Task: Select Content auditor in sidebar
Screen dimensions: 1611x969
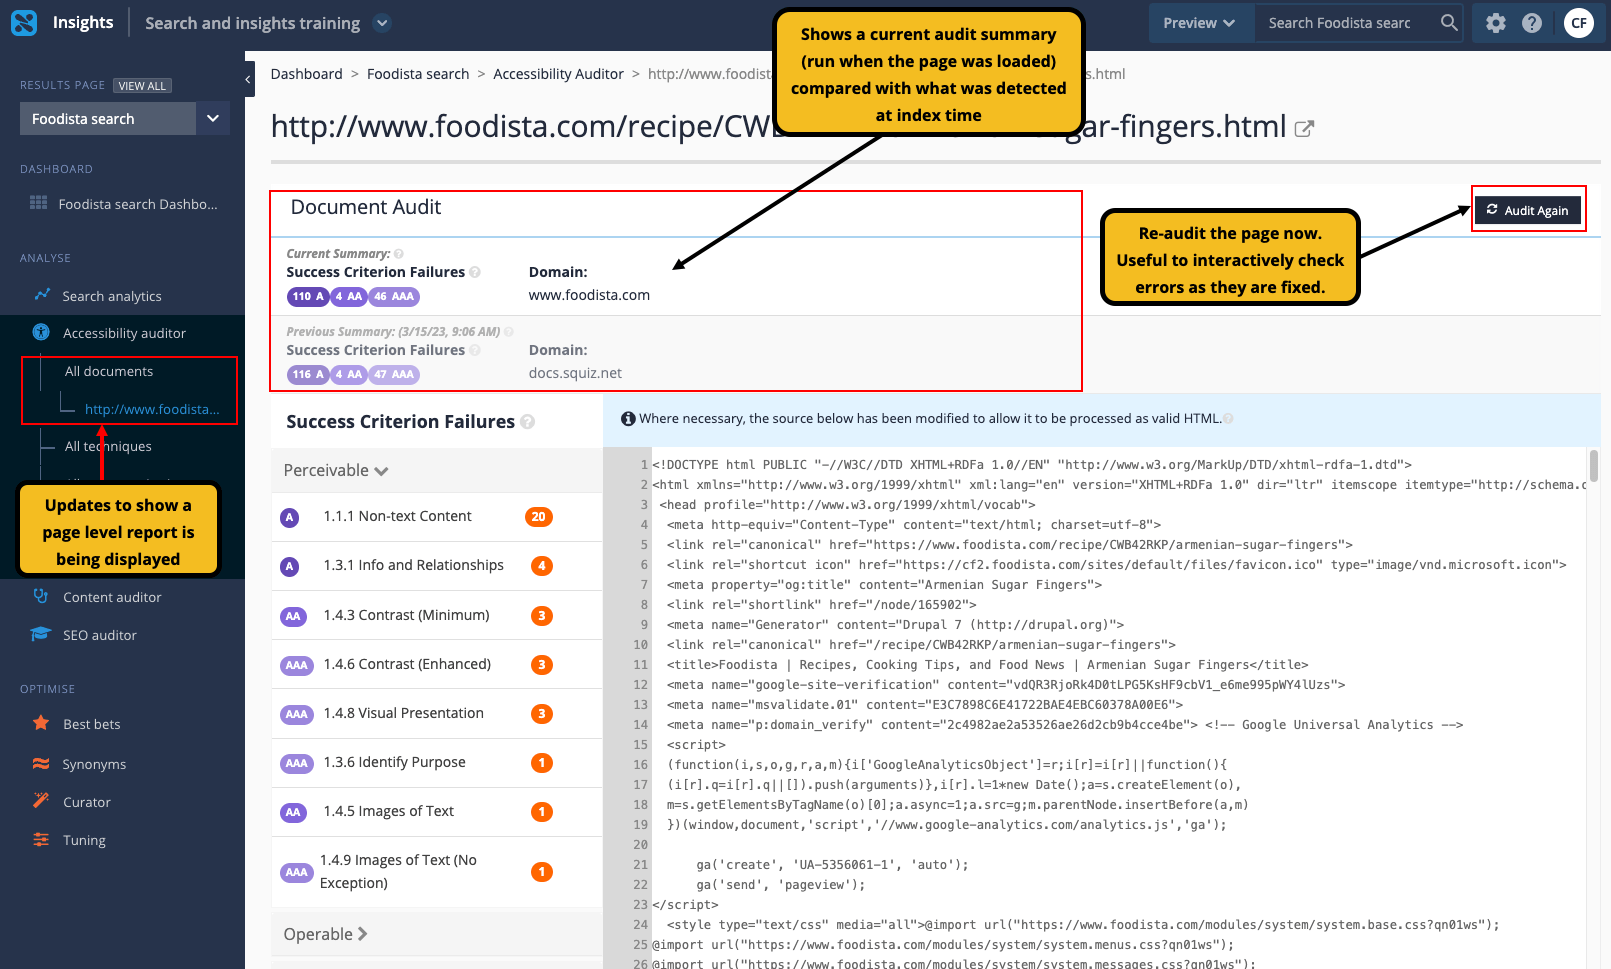Action: [x=112, y=597]
